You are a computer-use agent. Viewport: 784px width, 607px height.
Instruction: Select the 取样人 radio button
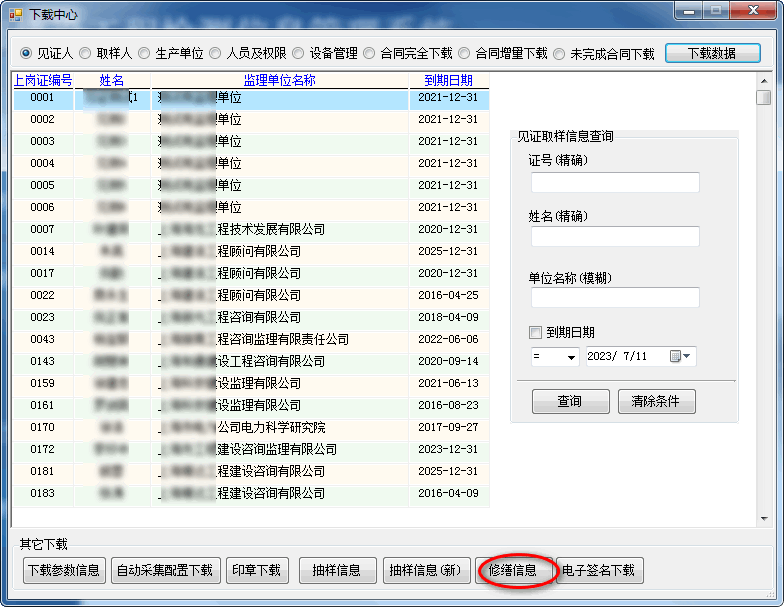point(86,53)
